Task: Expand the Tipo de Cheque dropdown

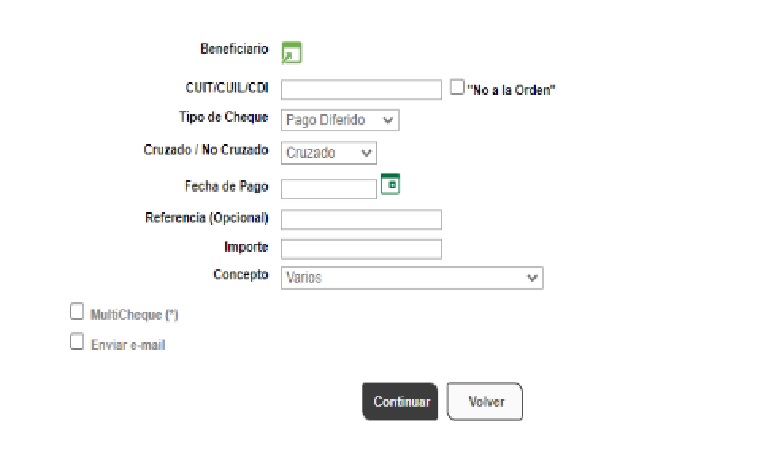Action: pyautogui.click(x=340, y=120)
